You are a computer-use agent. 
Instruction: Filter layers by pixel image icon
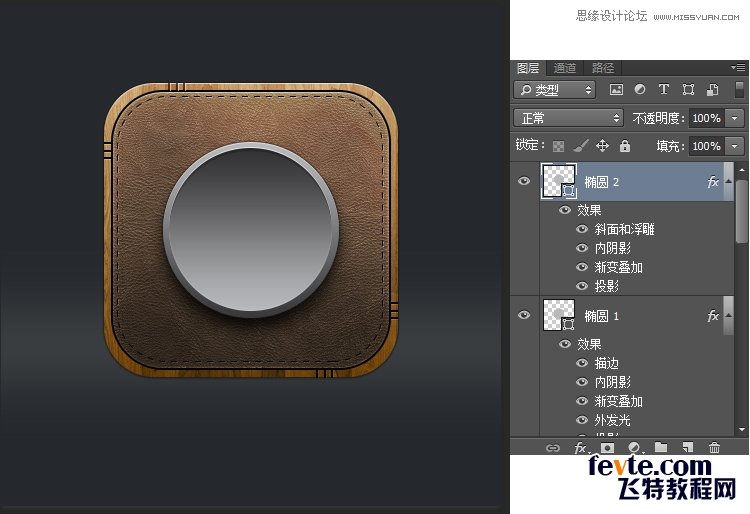coord(616,89)
